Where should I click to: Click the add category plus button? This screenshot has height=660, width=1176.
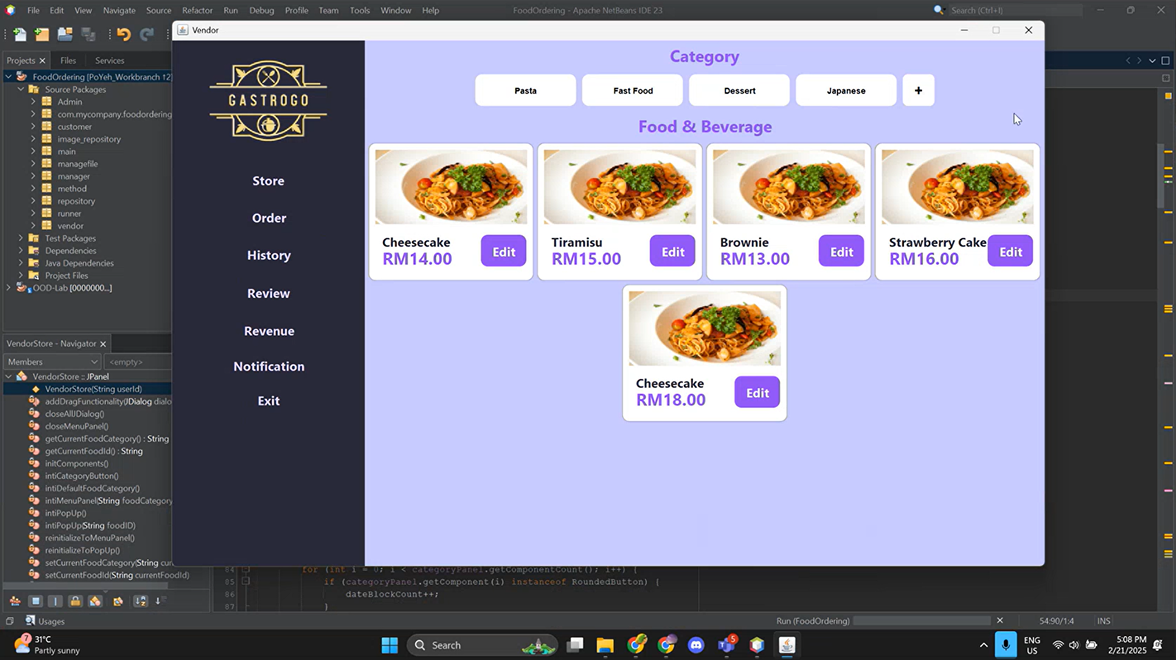tap(918, 91)
